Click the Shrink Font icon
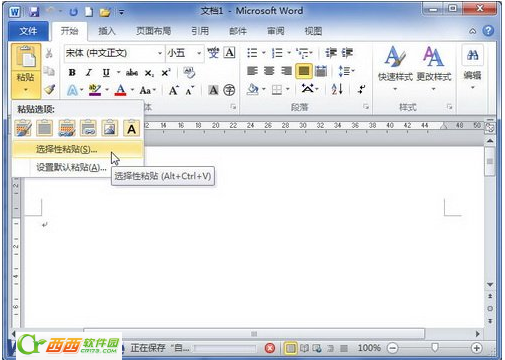 [190, 90]
